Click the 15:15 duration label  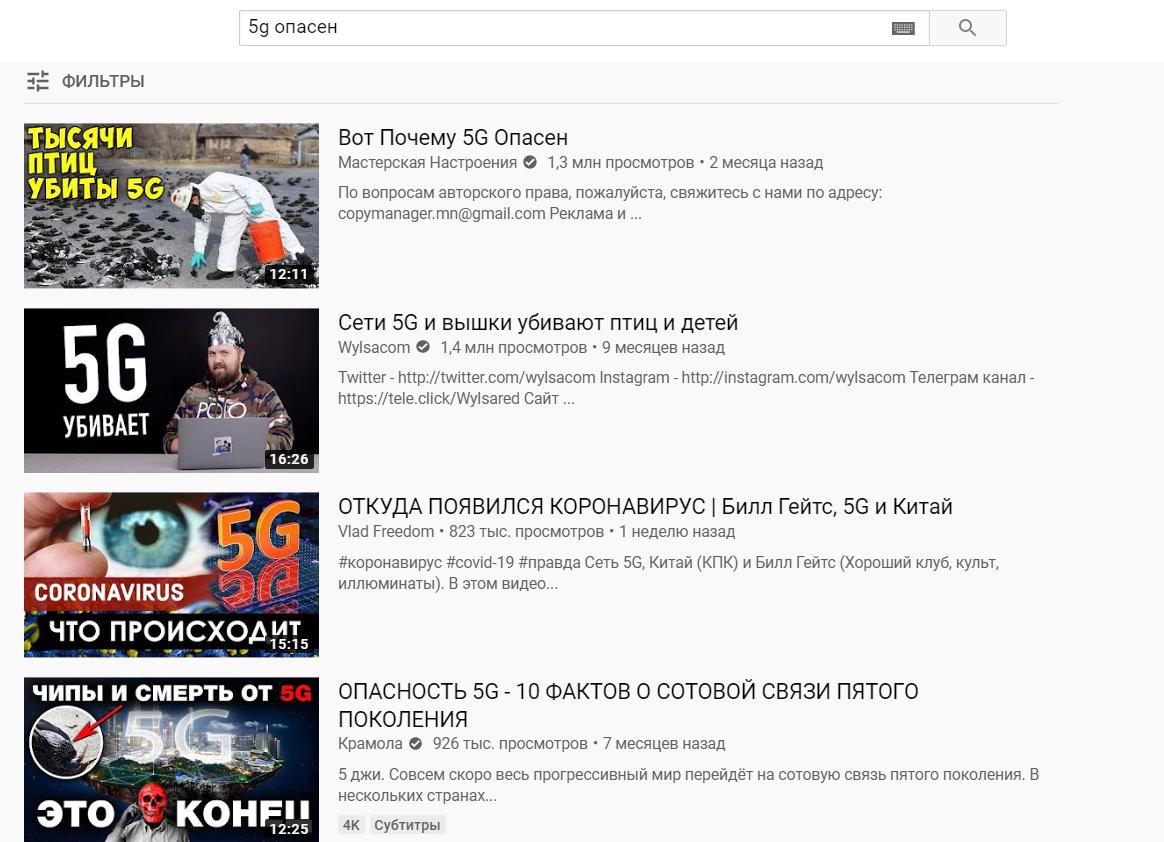point(289,644)
